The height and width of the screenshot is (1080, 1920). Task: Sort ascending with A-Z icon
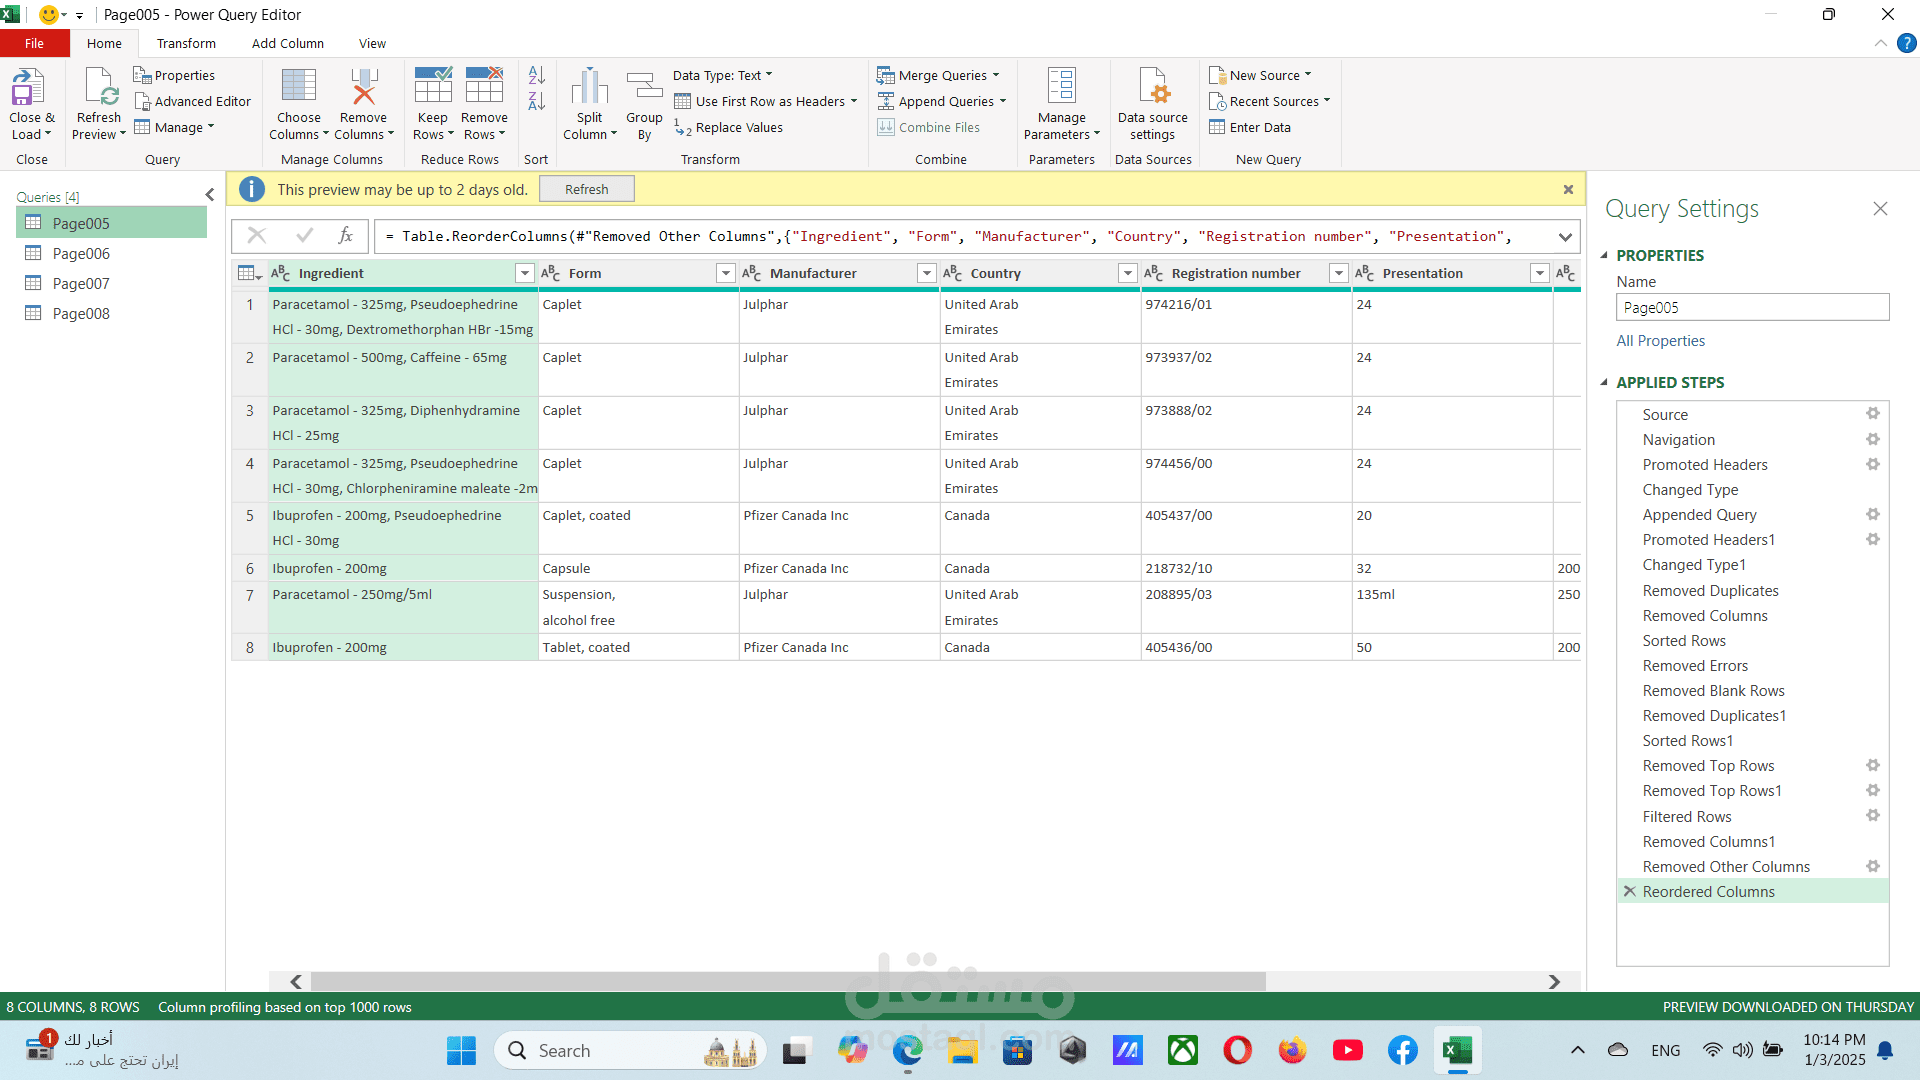537,75
